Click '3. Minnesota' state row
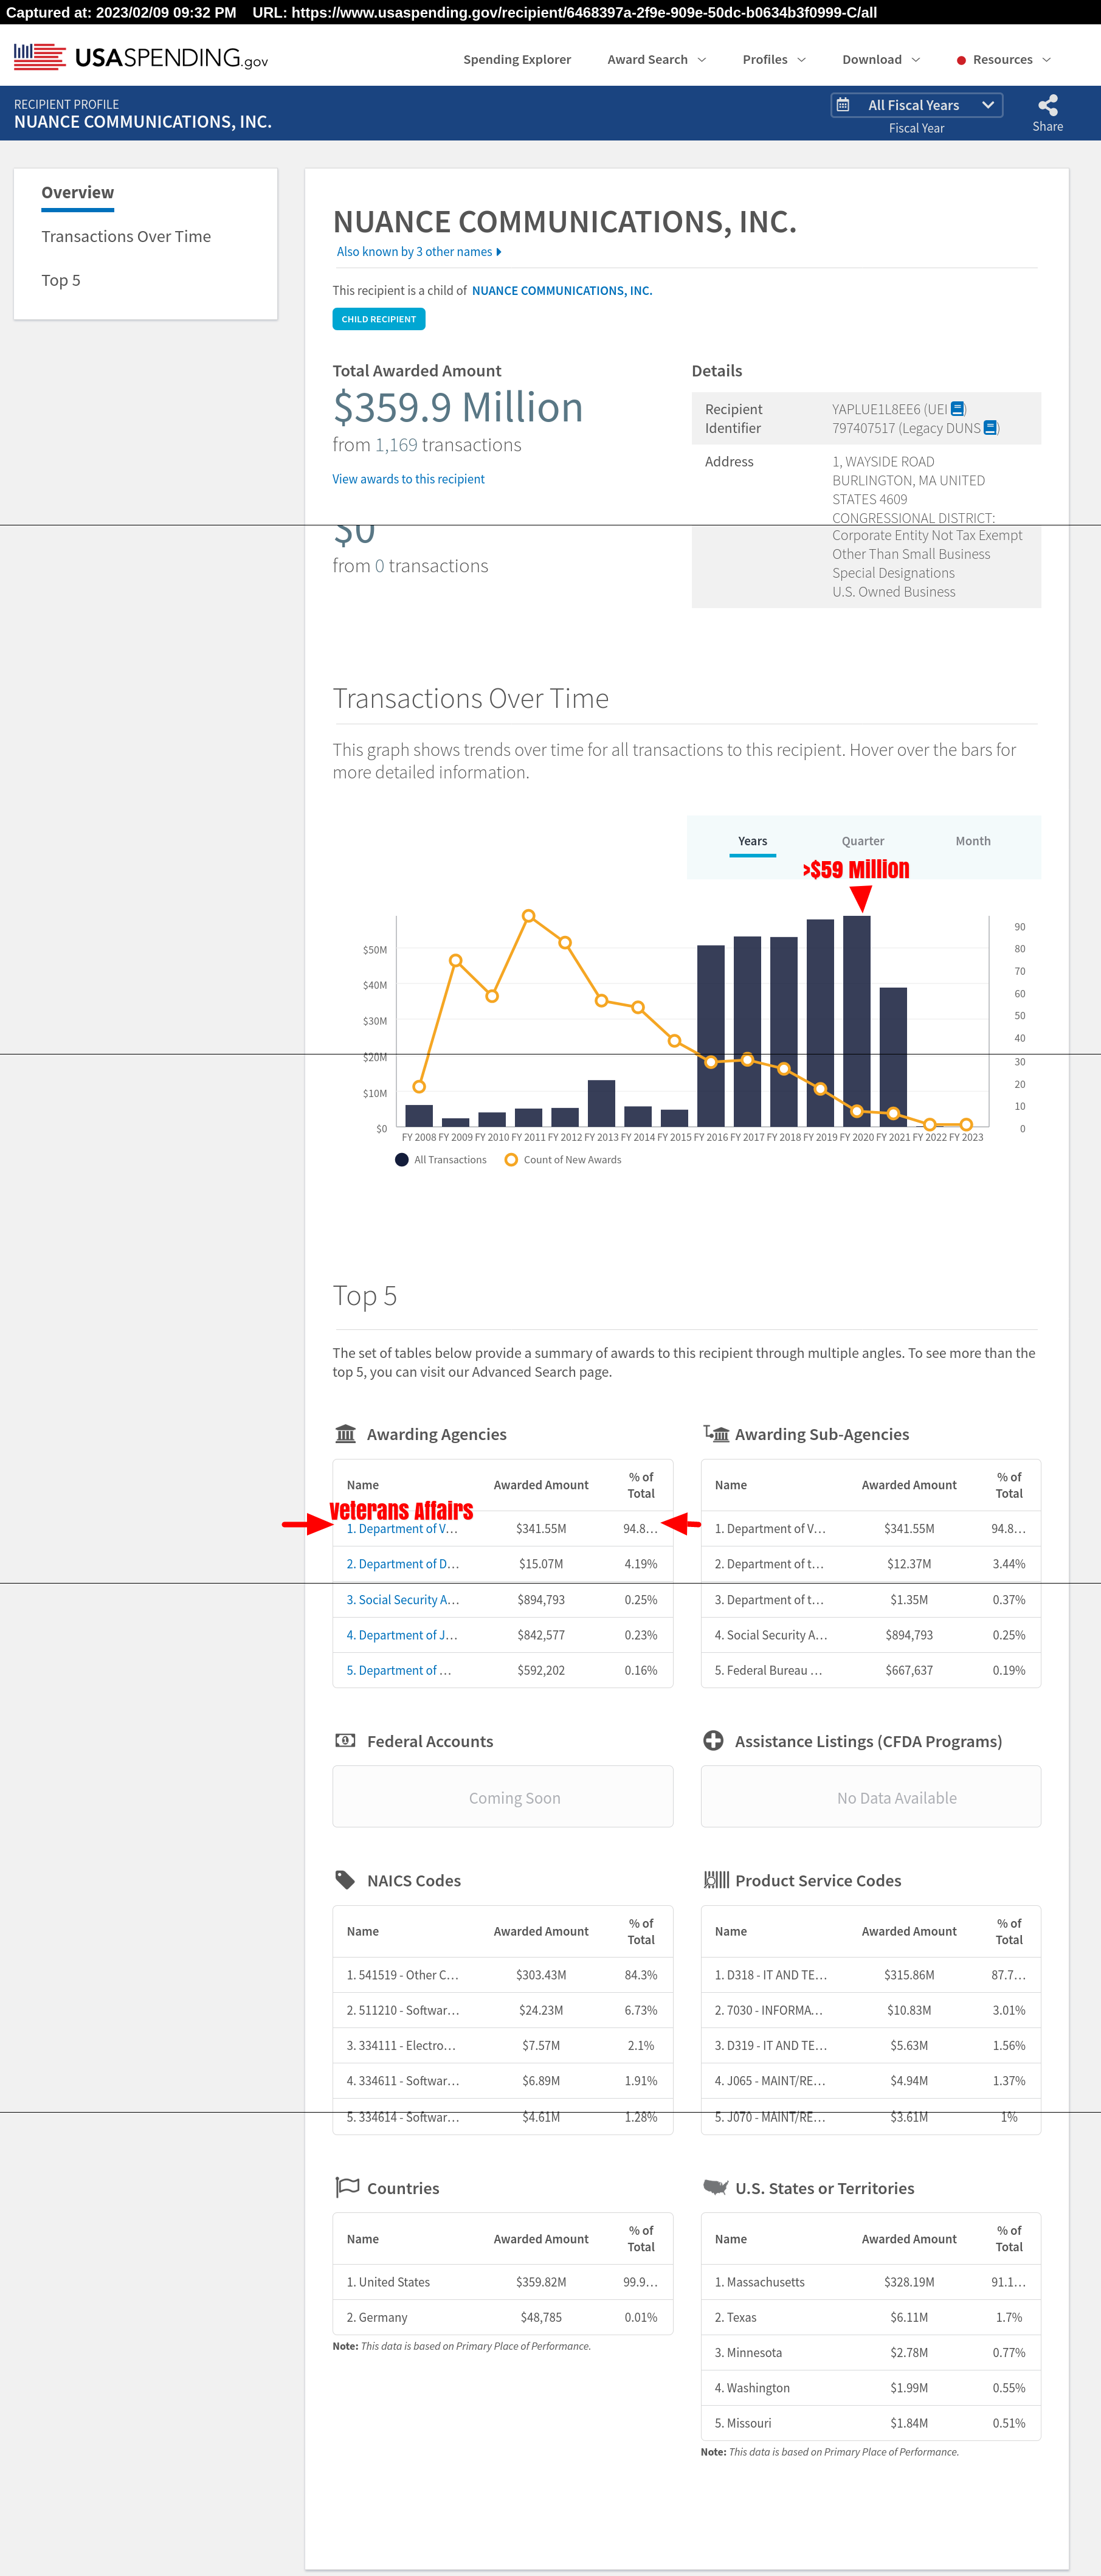Image resolution: width=1101 pixels, height=2576 pixels. click(x=870, y=2352)
